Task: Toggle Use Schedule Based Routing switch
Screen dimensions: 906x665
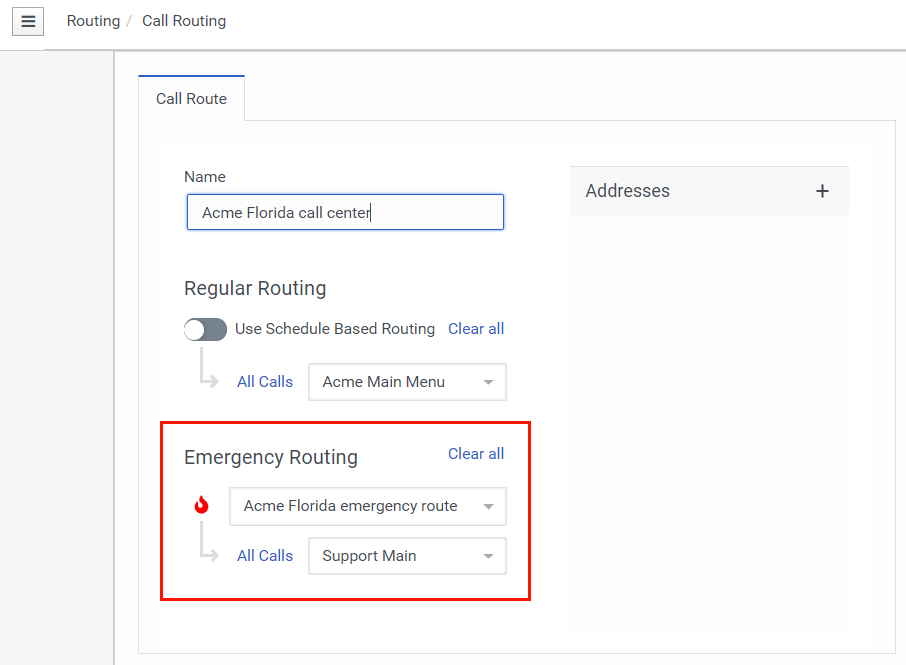Action: [206, 329]
